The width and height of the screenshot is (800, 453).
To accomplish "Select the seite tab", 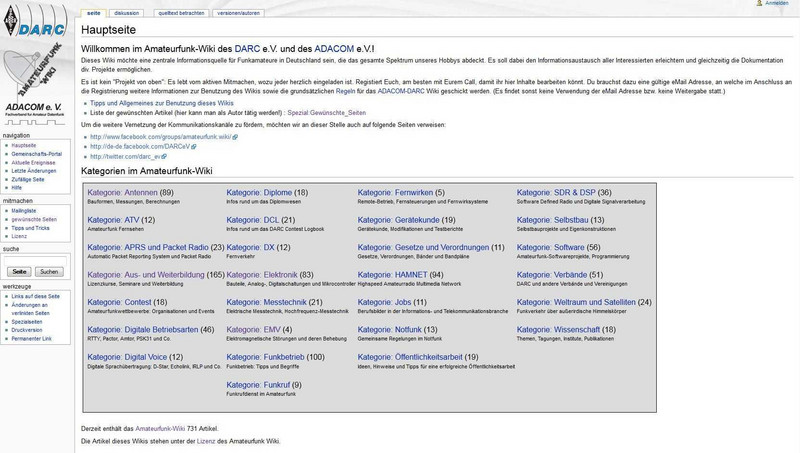I will (x=93, y=13).
